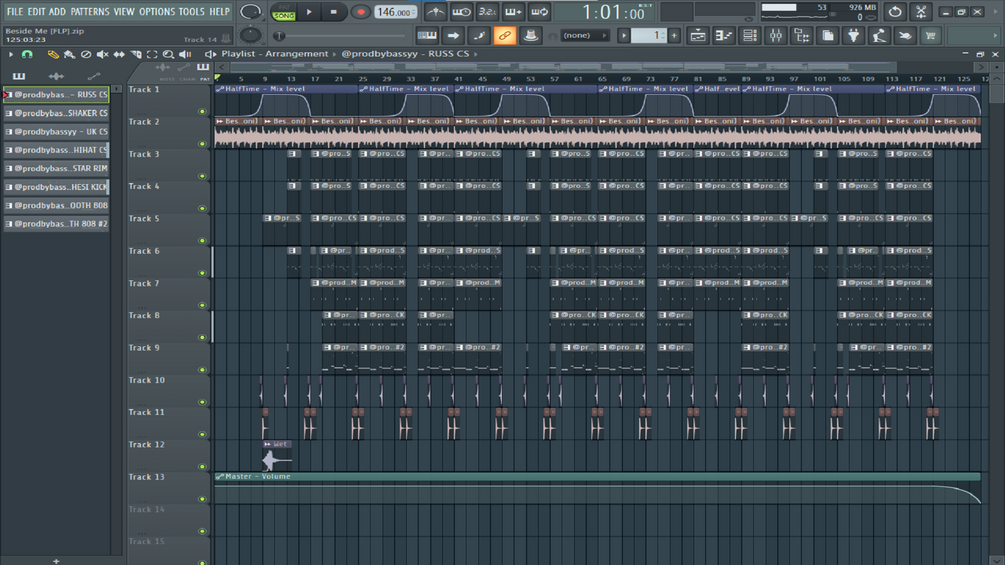The image size is (1005, 565).
Task: Start playback with the play button
Action: click(x=309, y=12)
